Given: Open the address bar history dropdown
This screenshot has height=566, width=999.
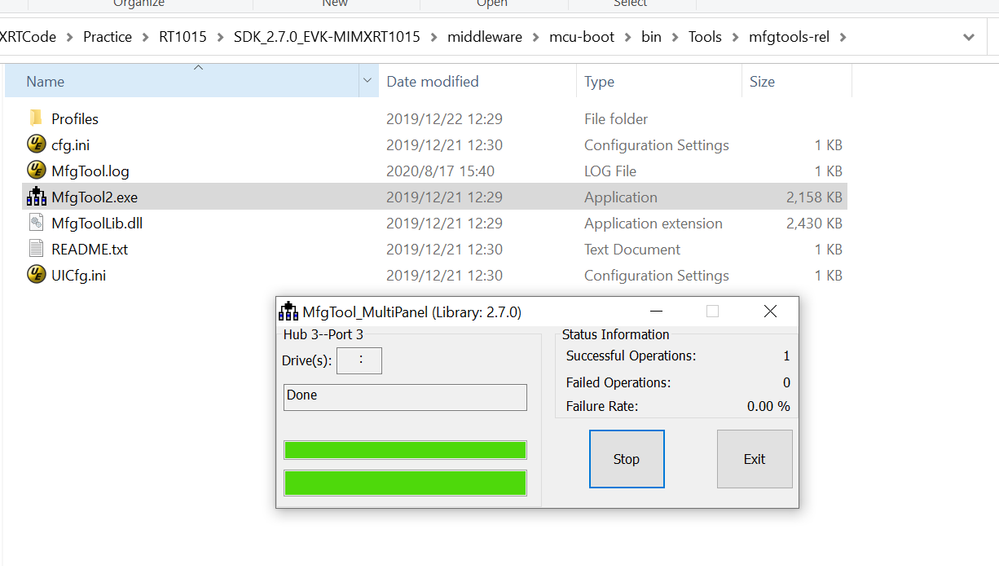Looking at the screenshot, I should [x=969, y=37].
